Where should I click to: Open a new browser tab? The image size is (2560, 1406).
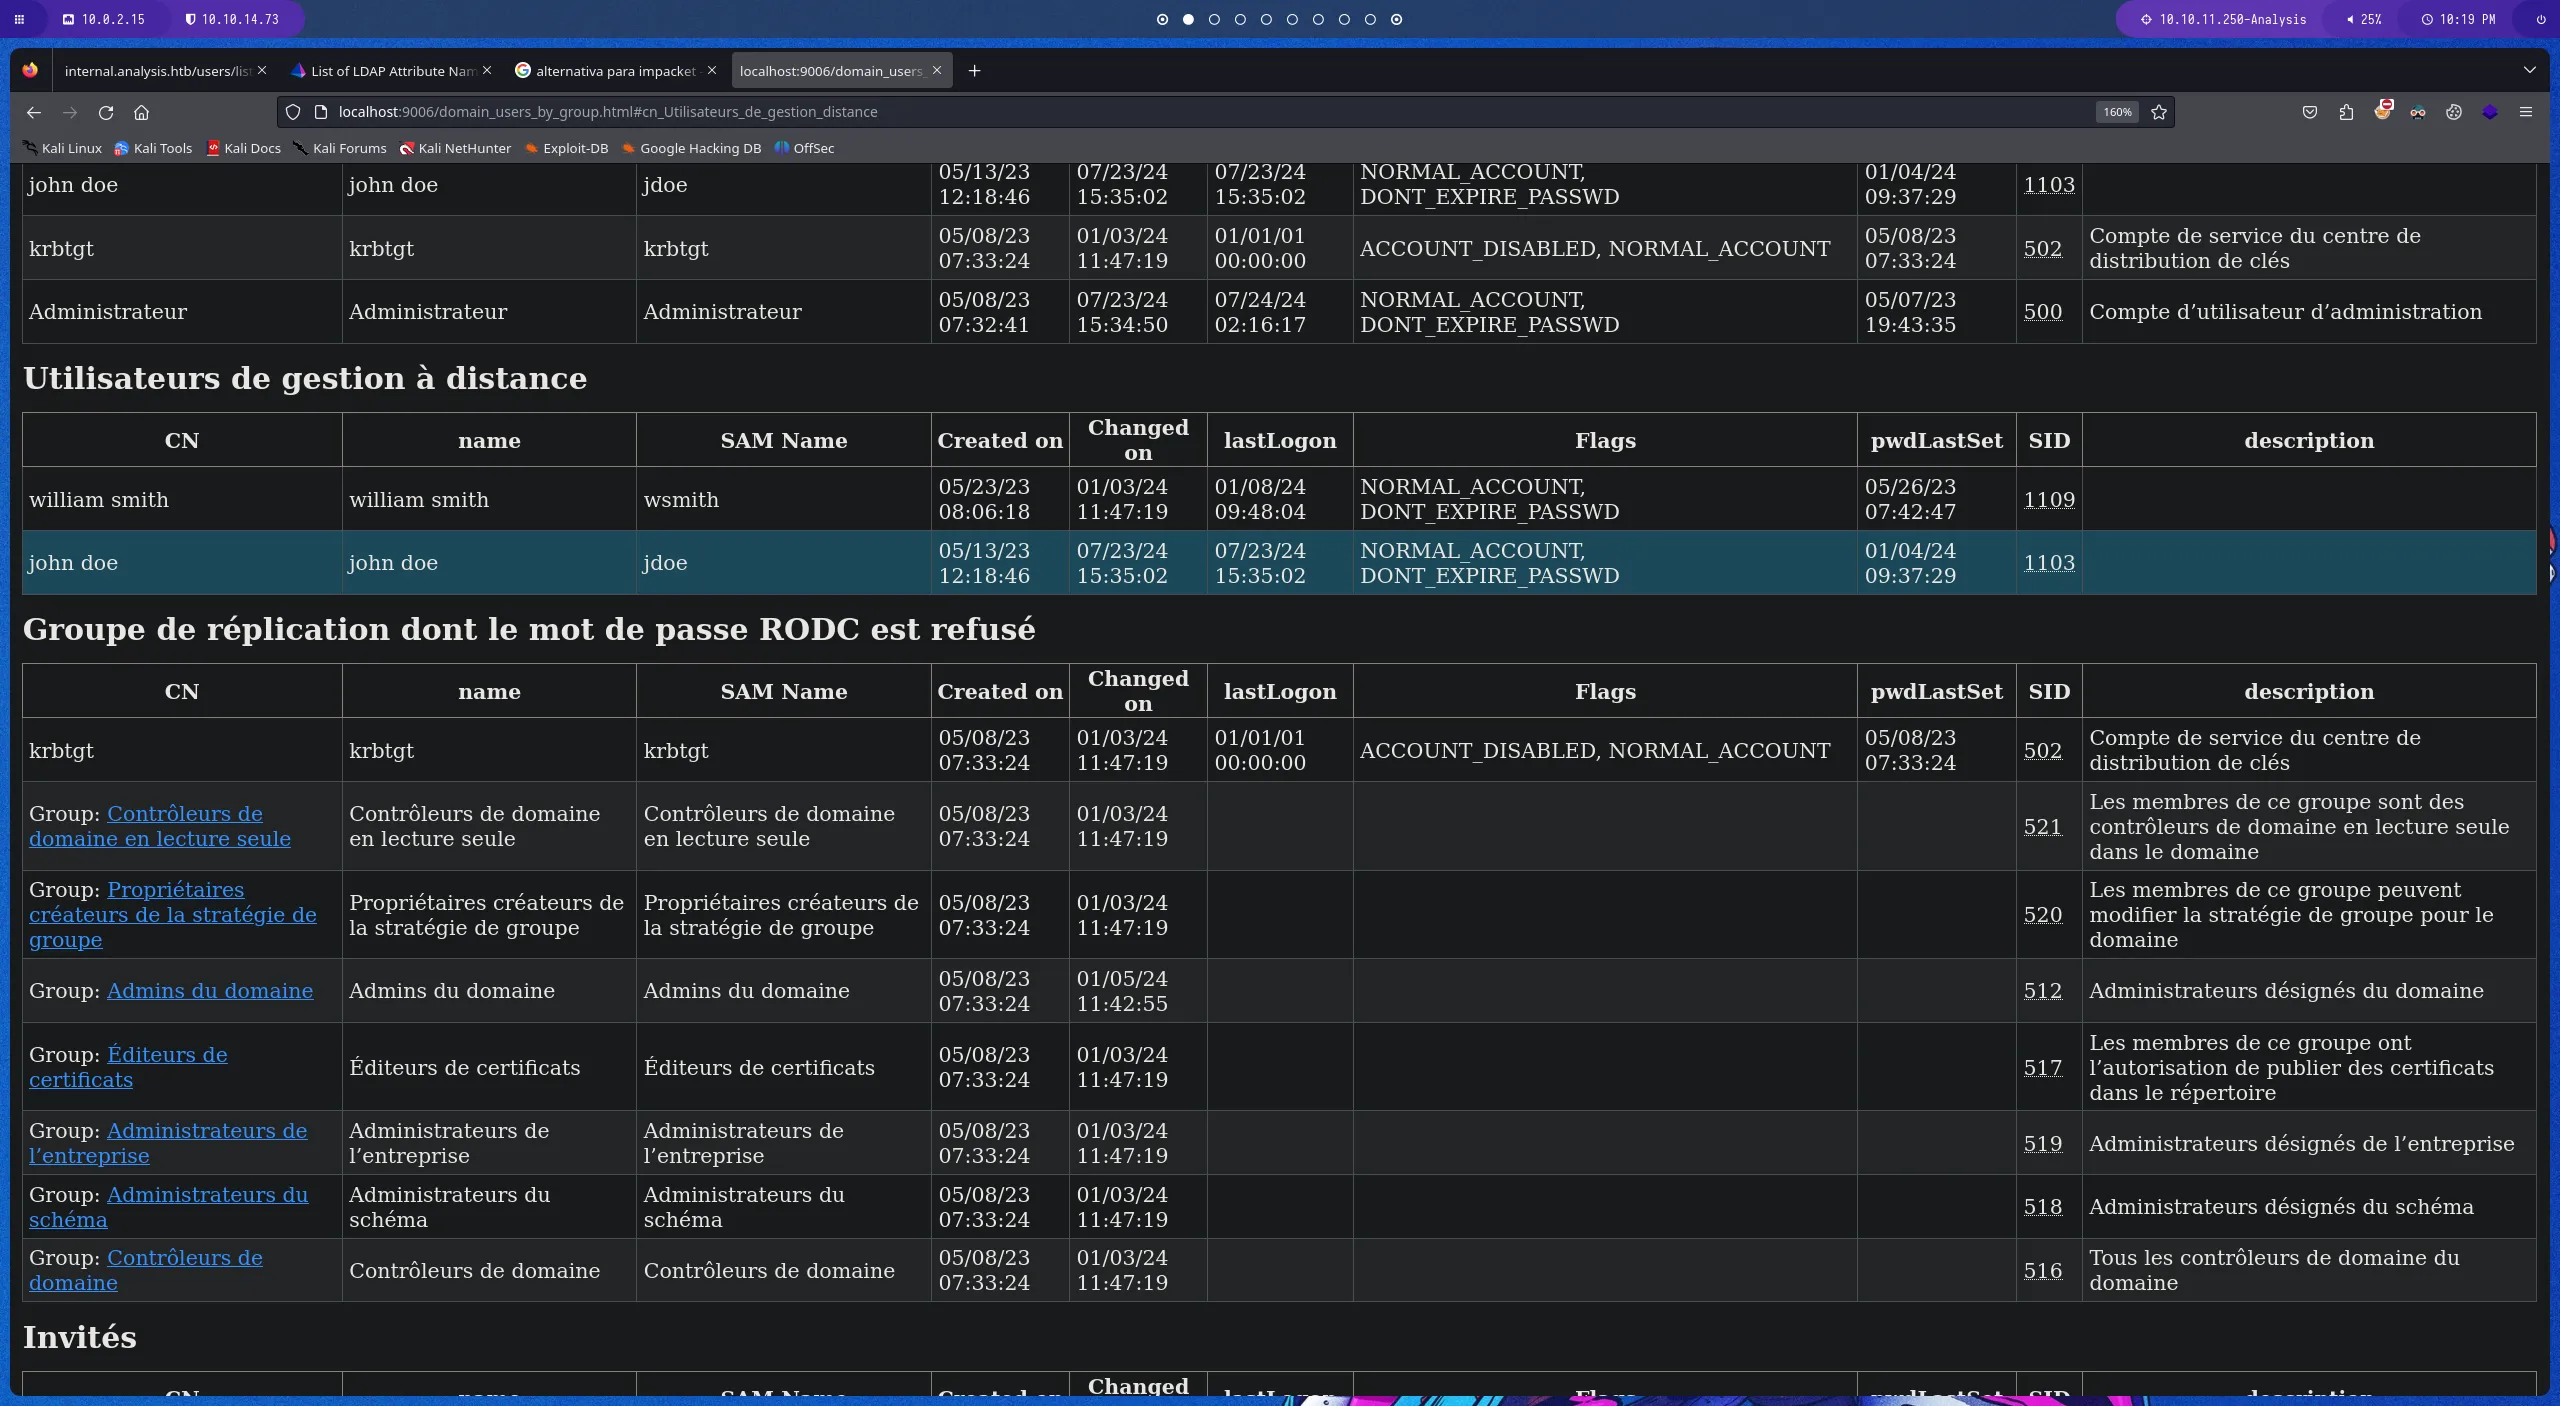[974, 70]
